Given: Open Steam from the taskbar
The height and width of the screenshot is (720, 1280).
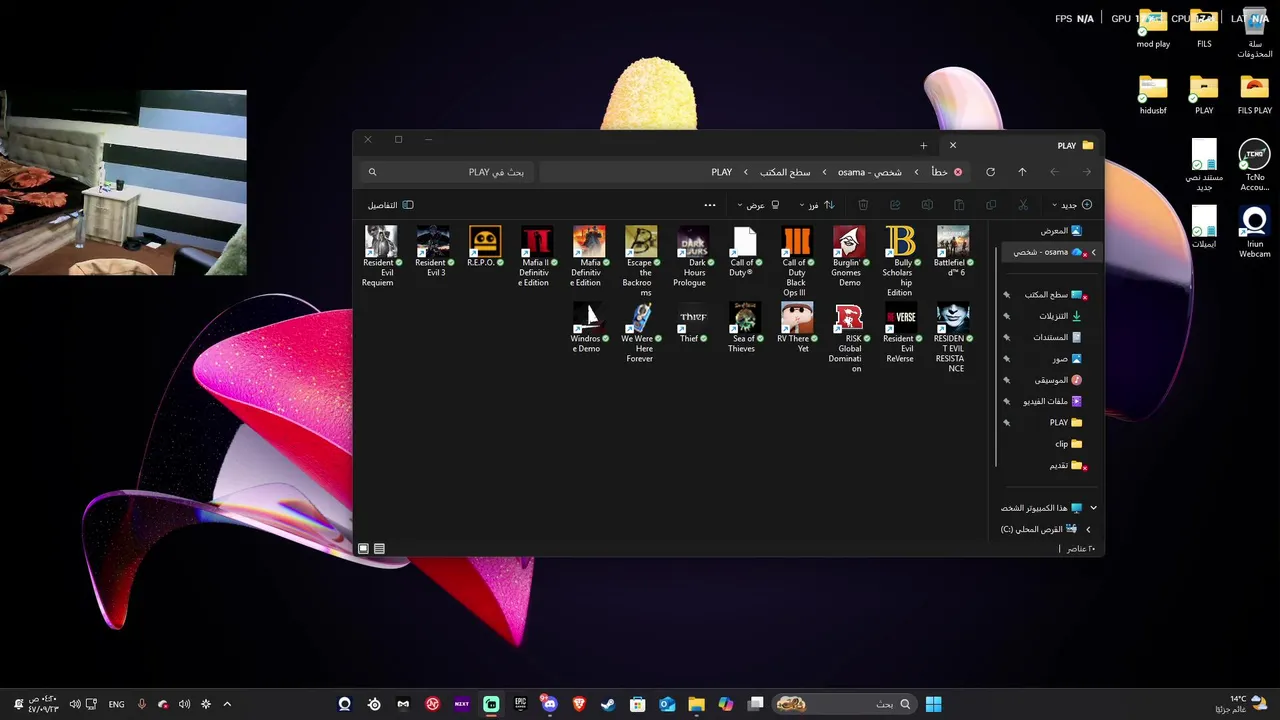Looking at the screenshot, I should pos(608,704).
